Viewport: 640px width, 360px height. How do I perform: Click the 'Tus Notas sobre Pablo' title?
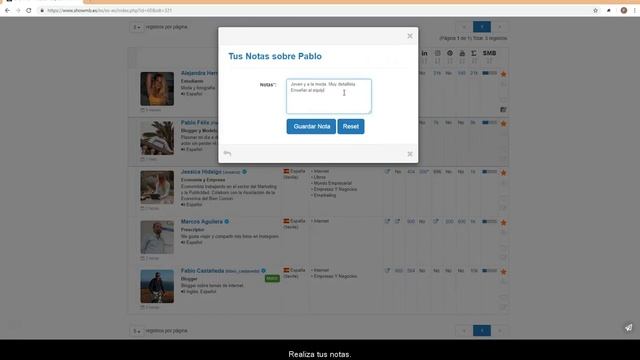tap(275, 56)
